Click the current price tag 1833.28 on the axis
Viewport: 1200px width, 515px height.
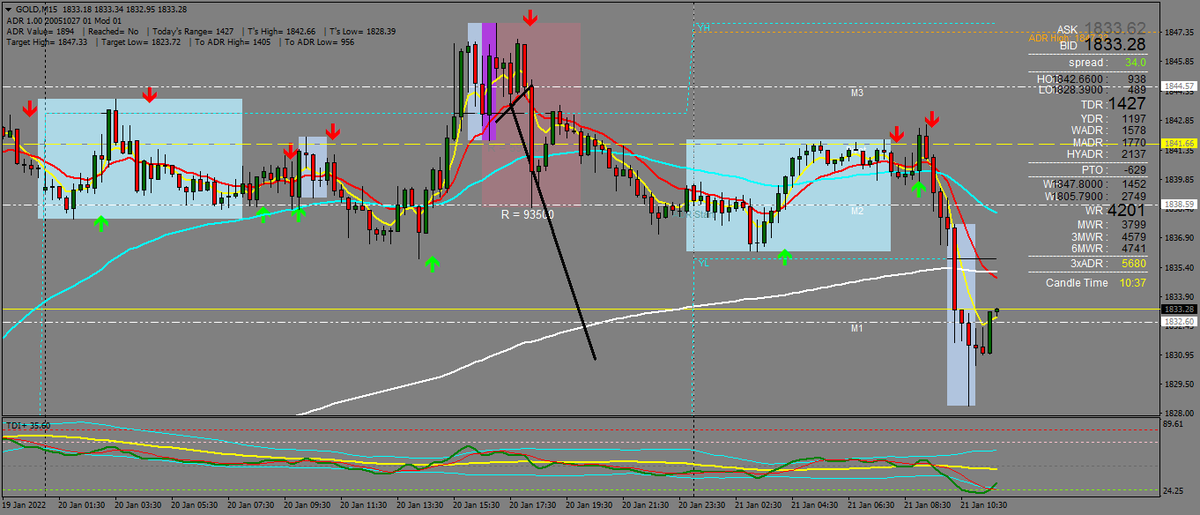1179,309
